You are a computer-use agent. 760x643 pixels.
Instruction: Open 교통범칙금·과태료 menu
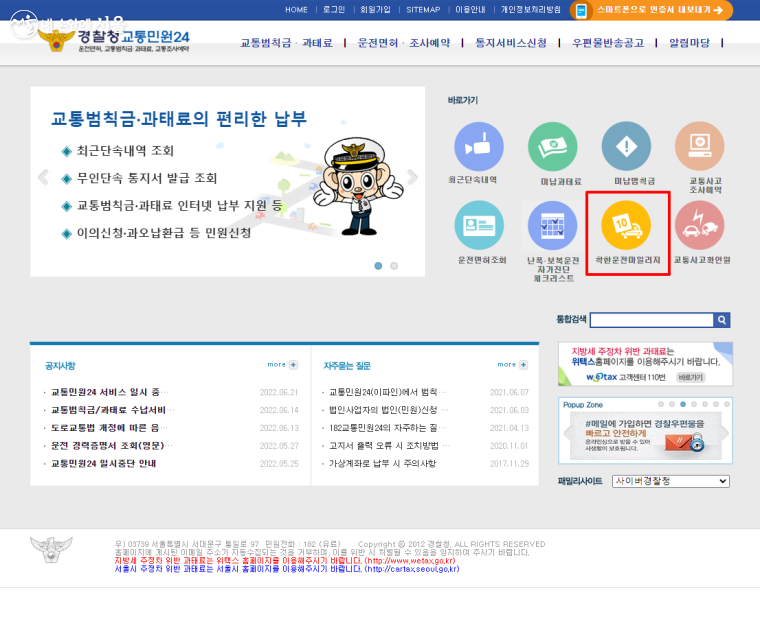286,43
